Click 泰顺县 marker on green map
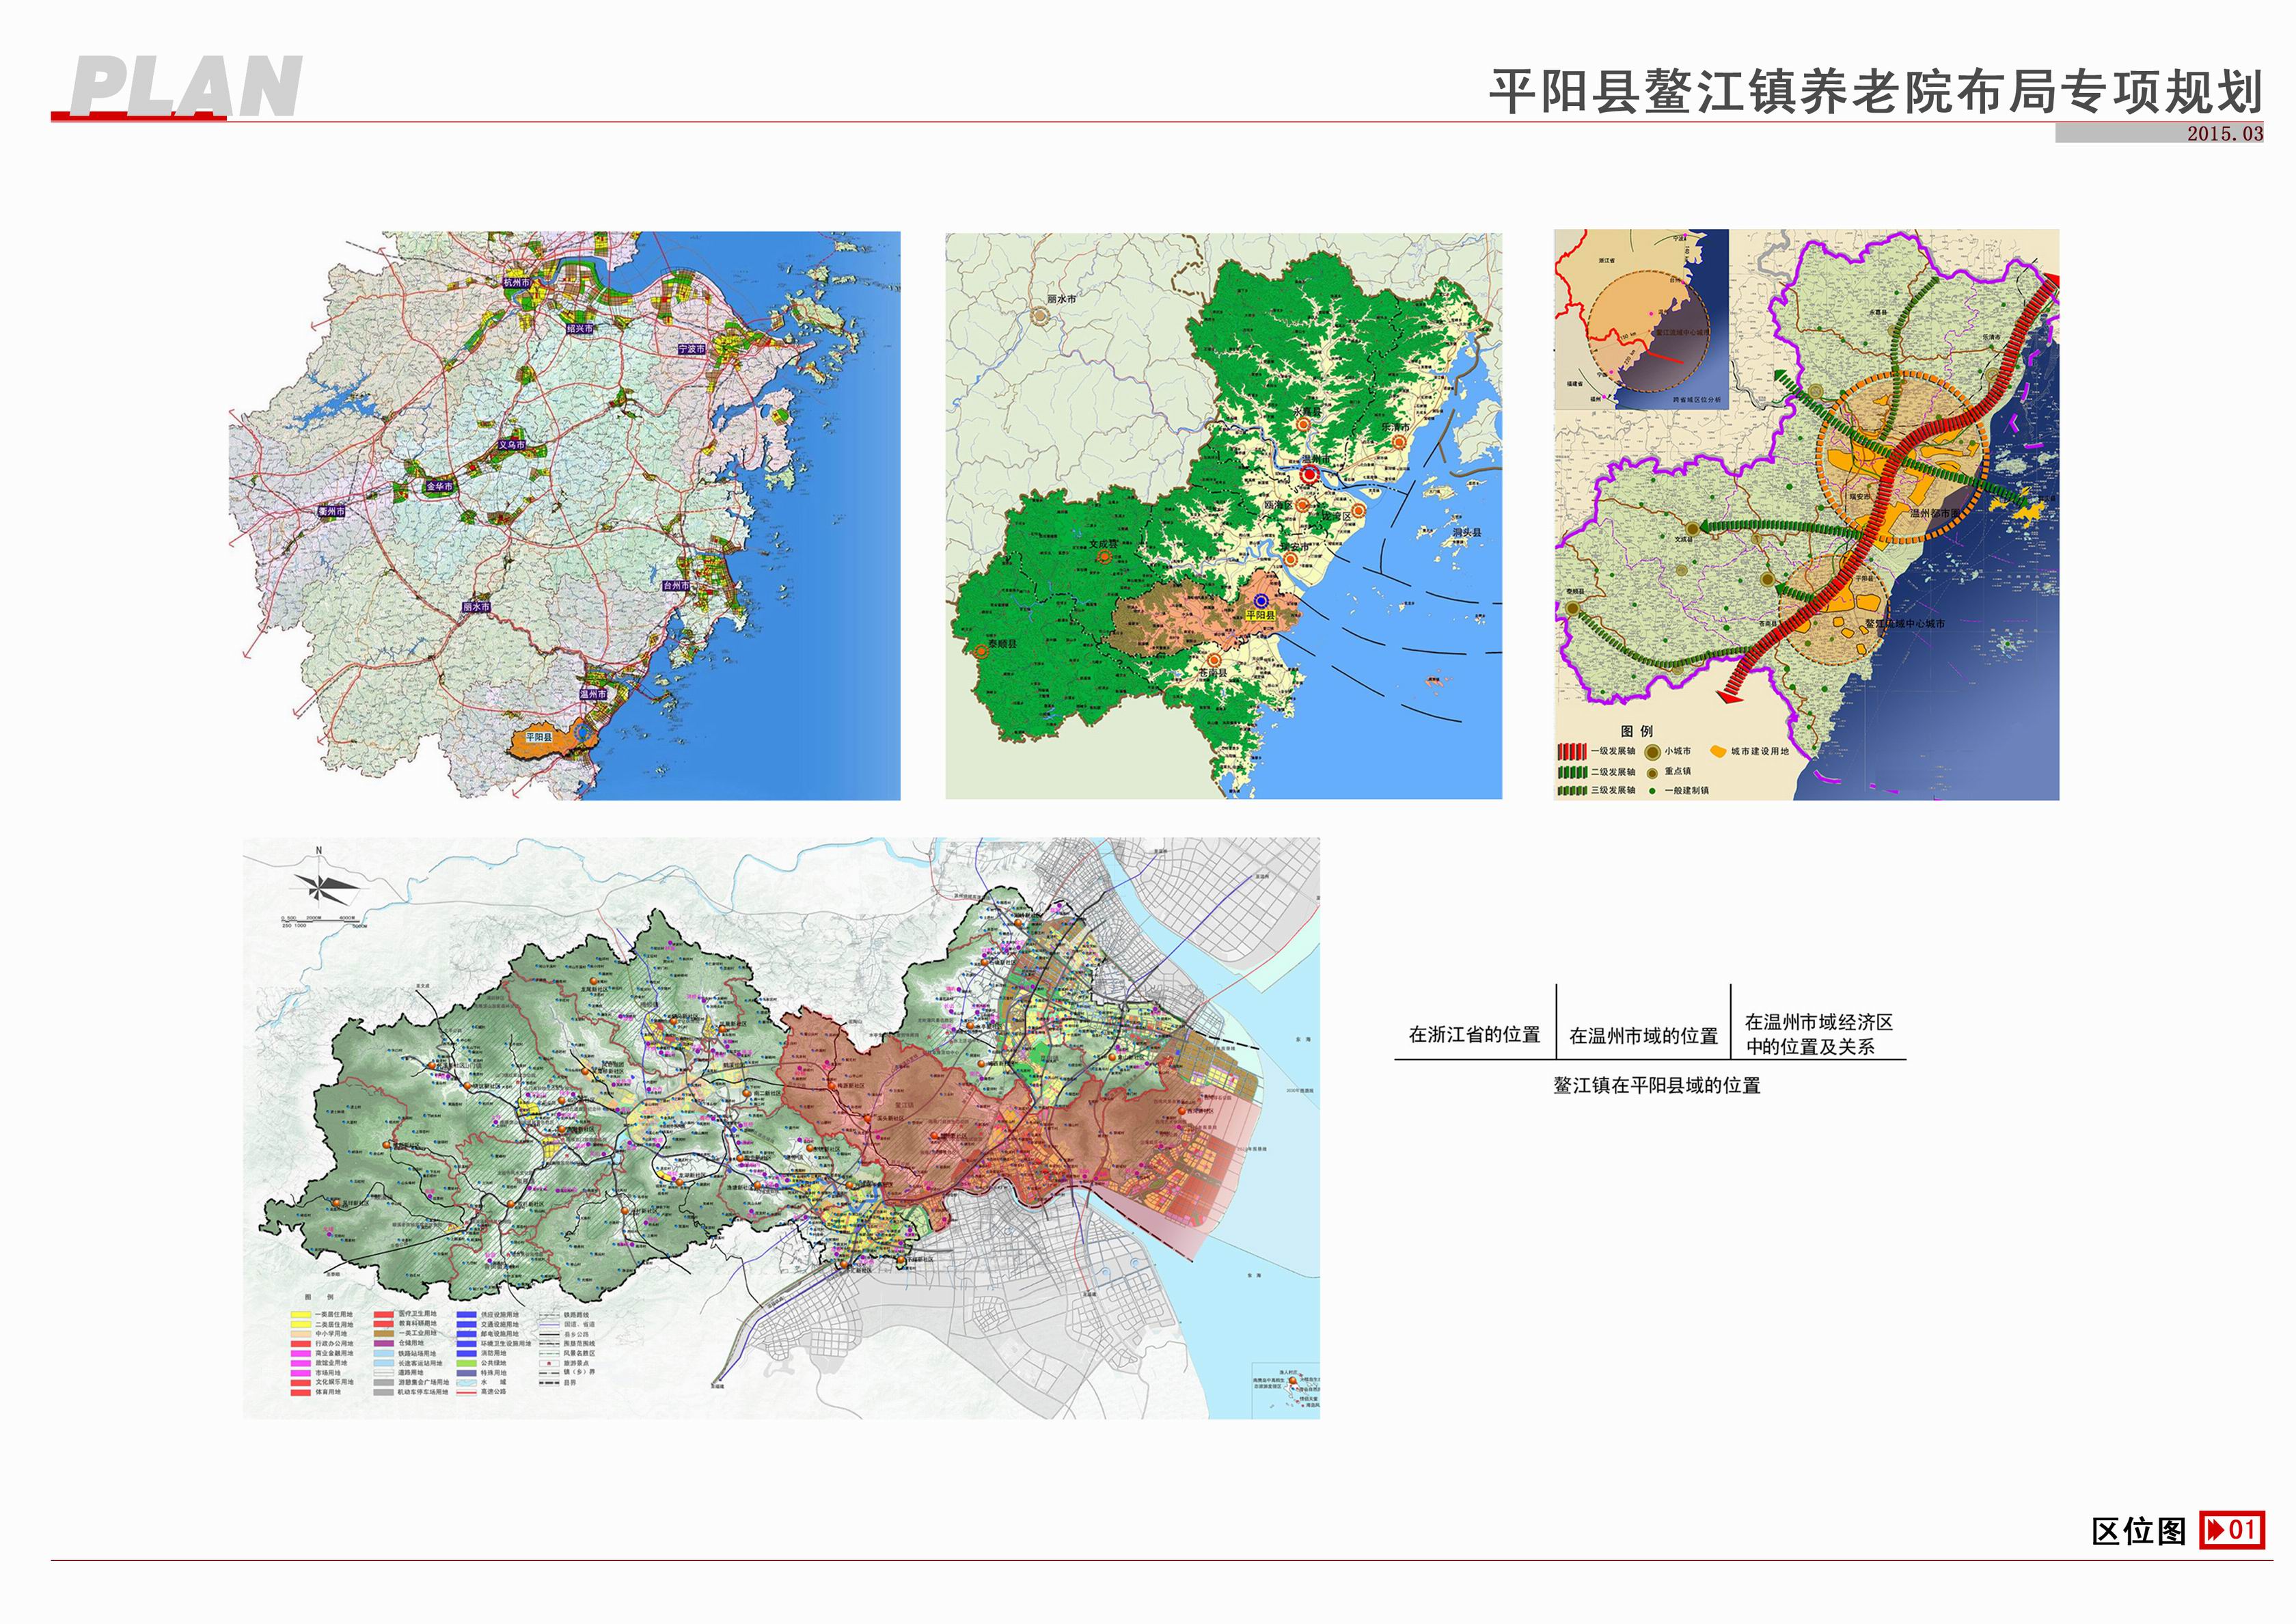 (x=980, y=651)
